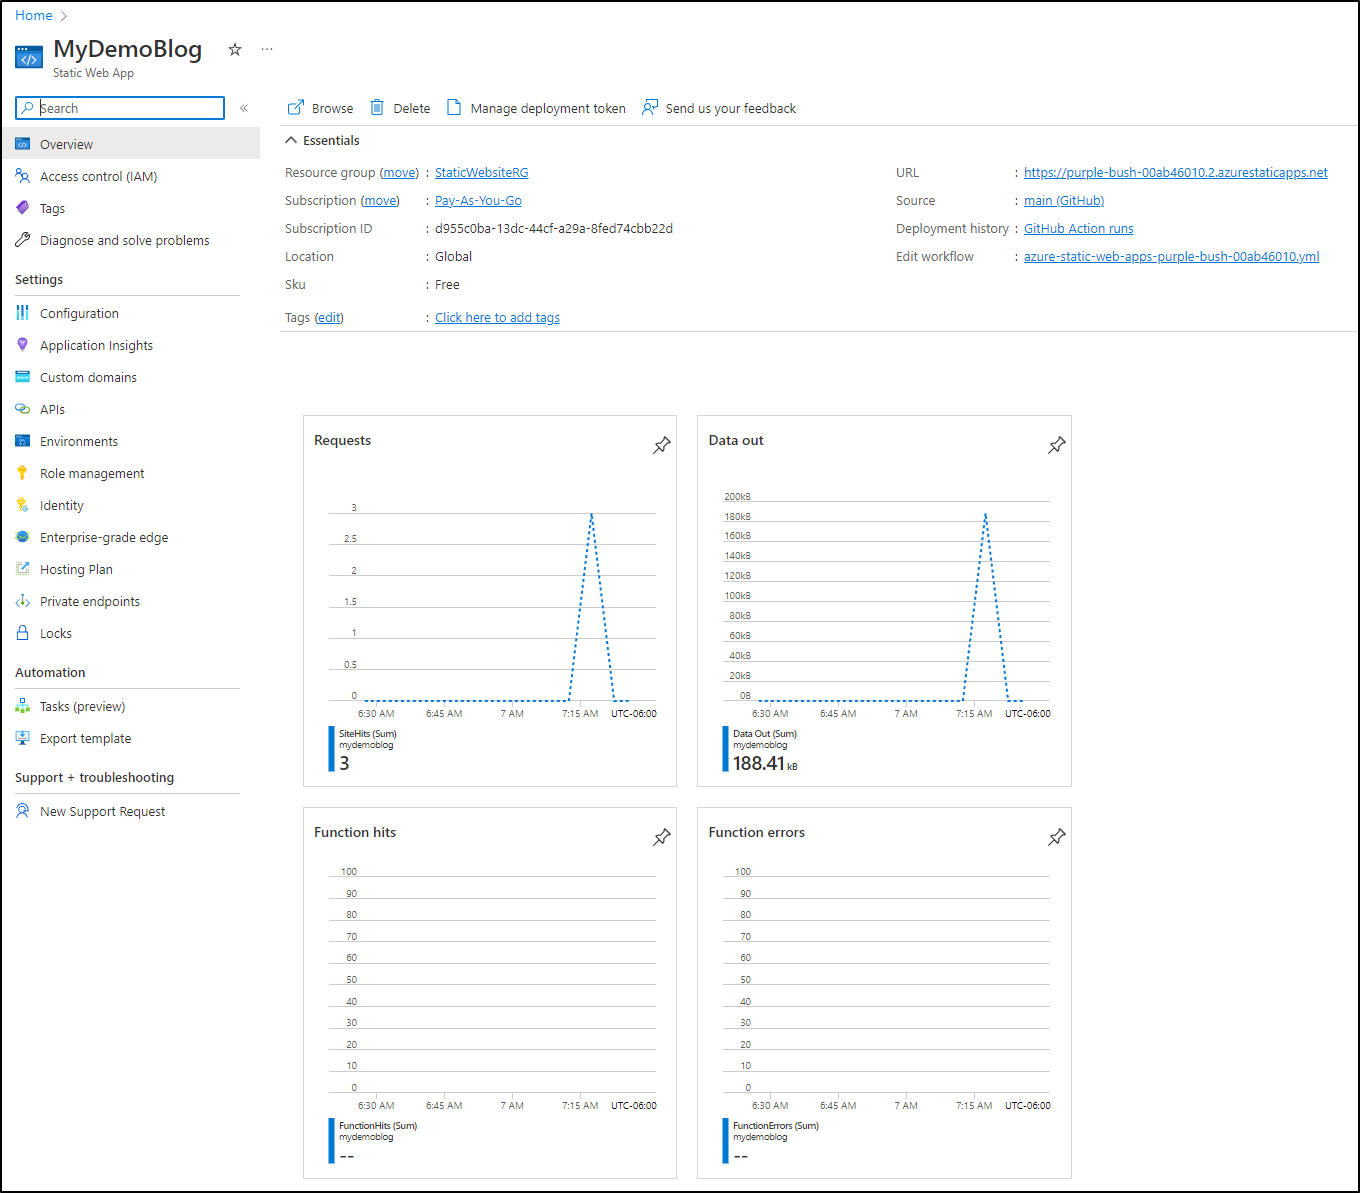Open the main (GitHub) source link
Screen dimensions: 1360x1193
click(x=1064, y=201)
